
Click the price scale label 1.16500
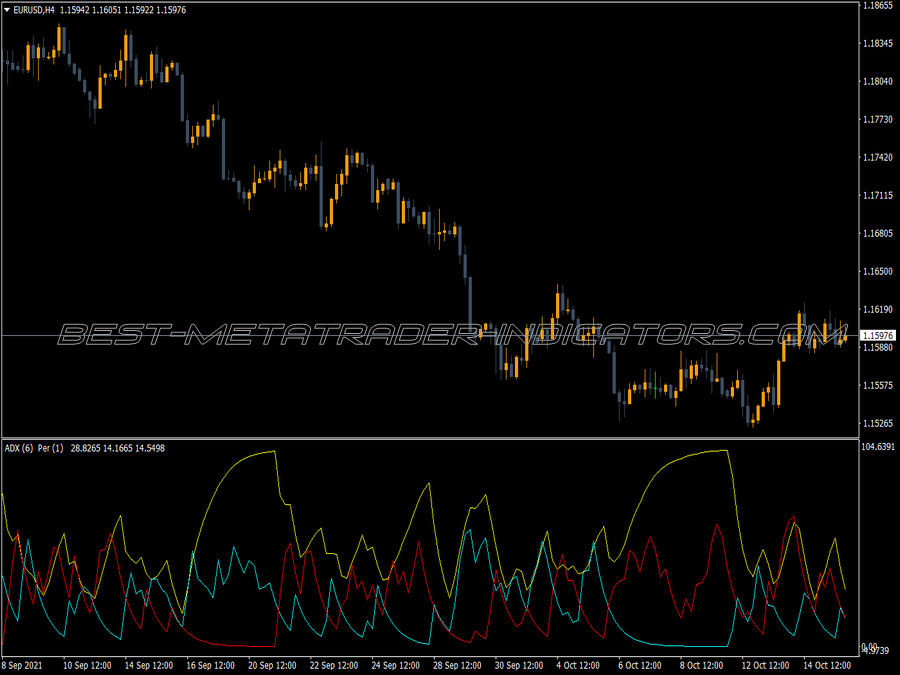coord(878,271)
